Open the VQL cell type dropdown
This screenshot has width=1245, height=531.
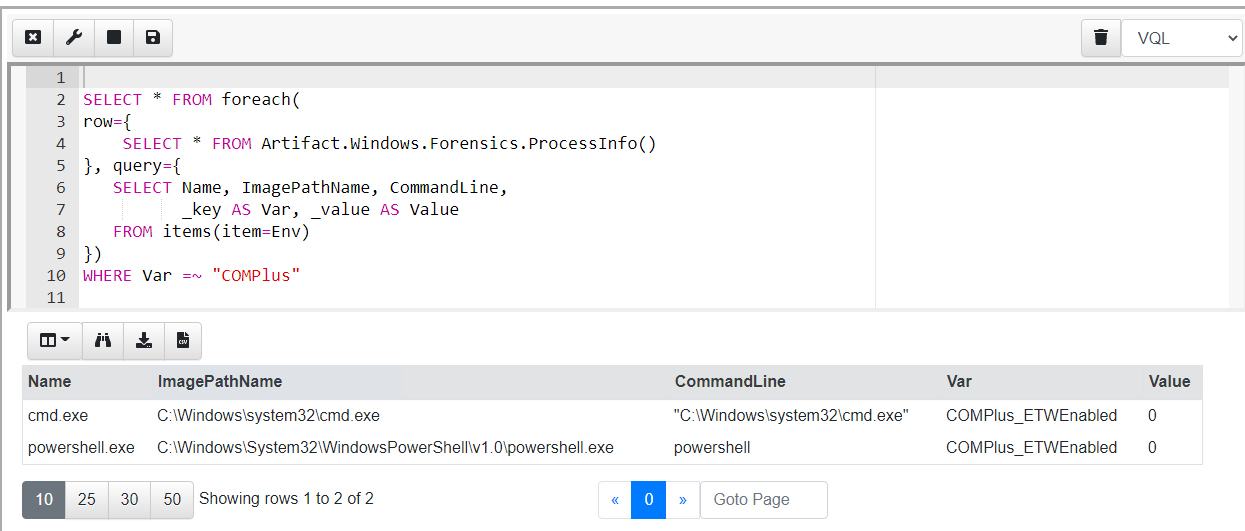pyautogui.click(x=1181, y=39)
